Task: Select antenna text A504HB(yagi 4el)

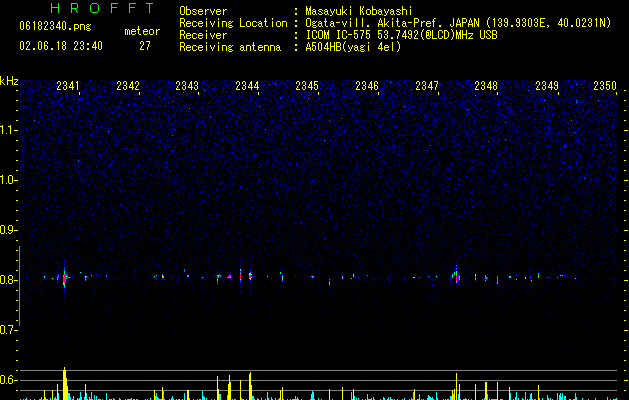Action: click(353, 47)
